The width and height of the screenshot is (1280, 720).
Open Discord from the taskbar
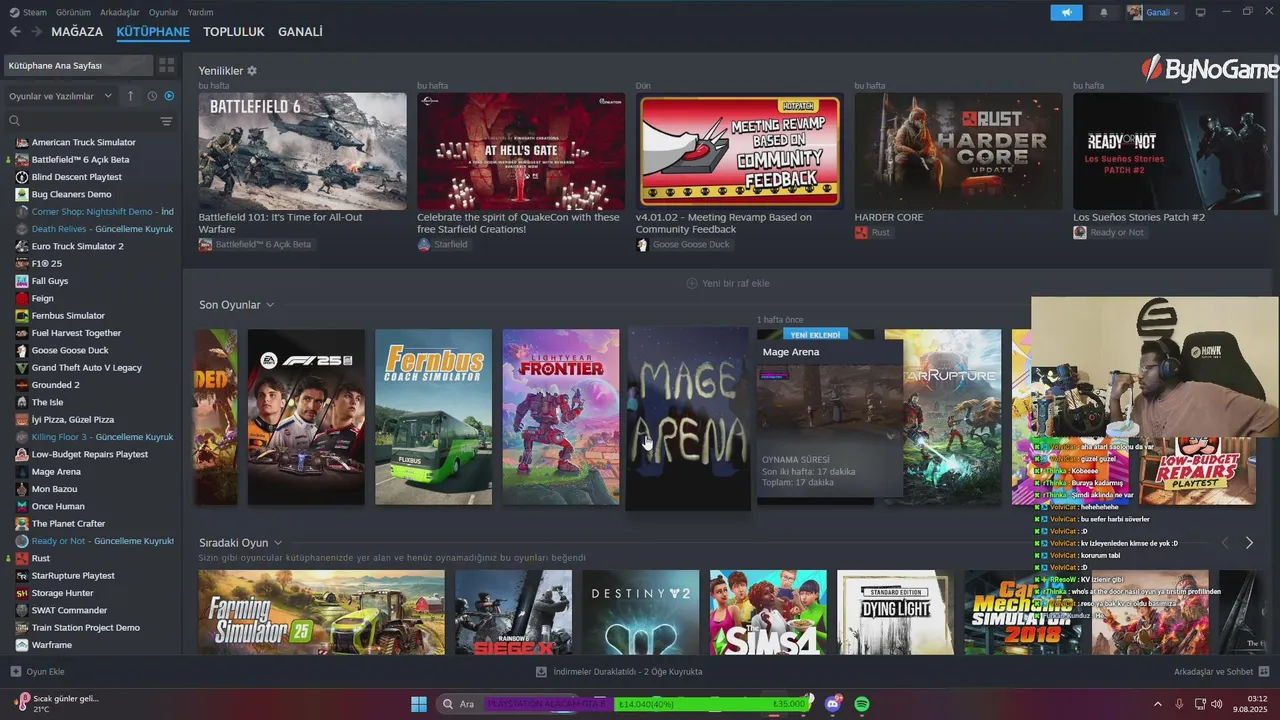tap(833, 704)
